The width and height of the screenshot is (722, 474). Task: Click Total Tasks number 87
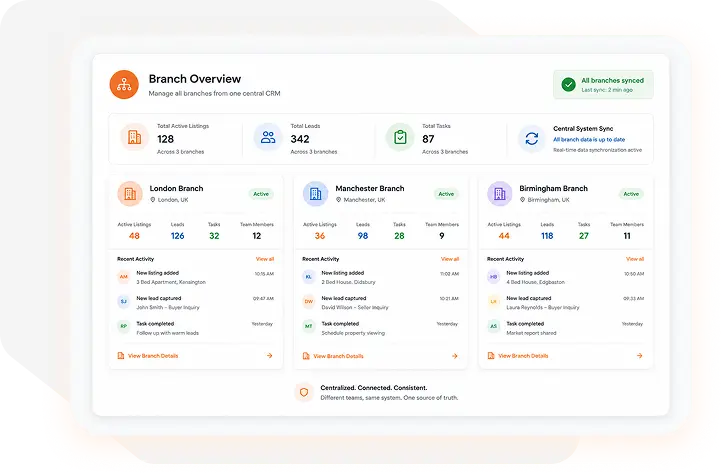click(428, 139)
